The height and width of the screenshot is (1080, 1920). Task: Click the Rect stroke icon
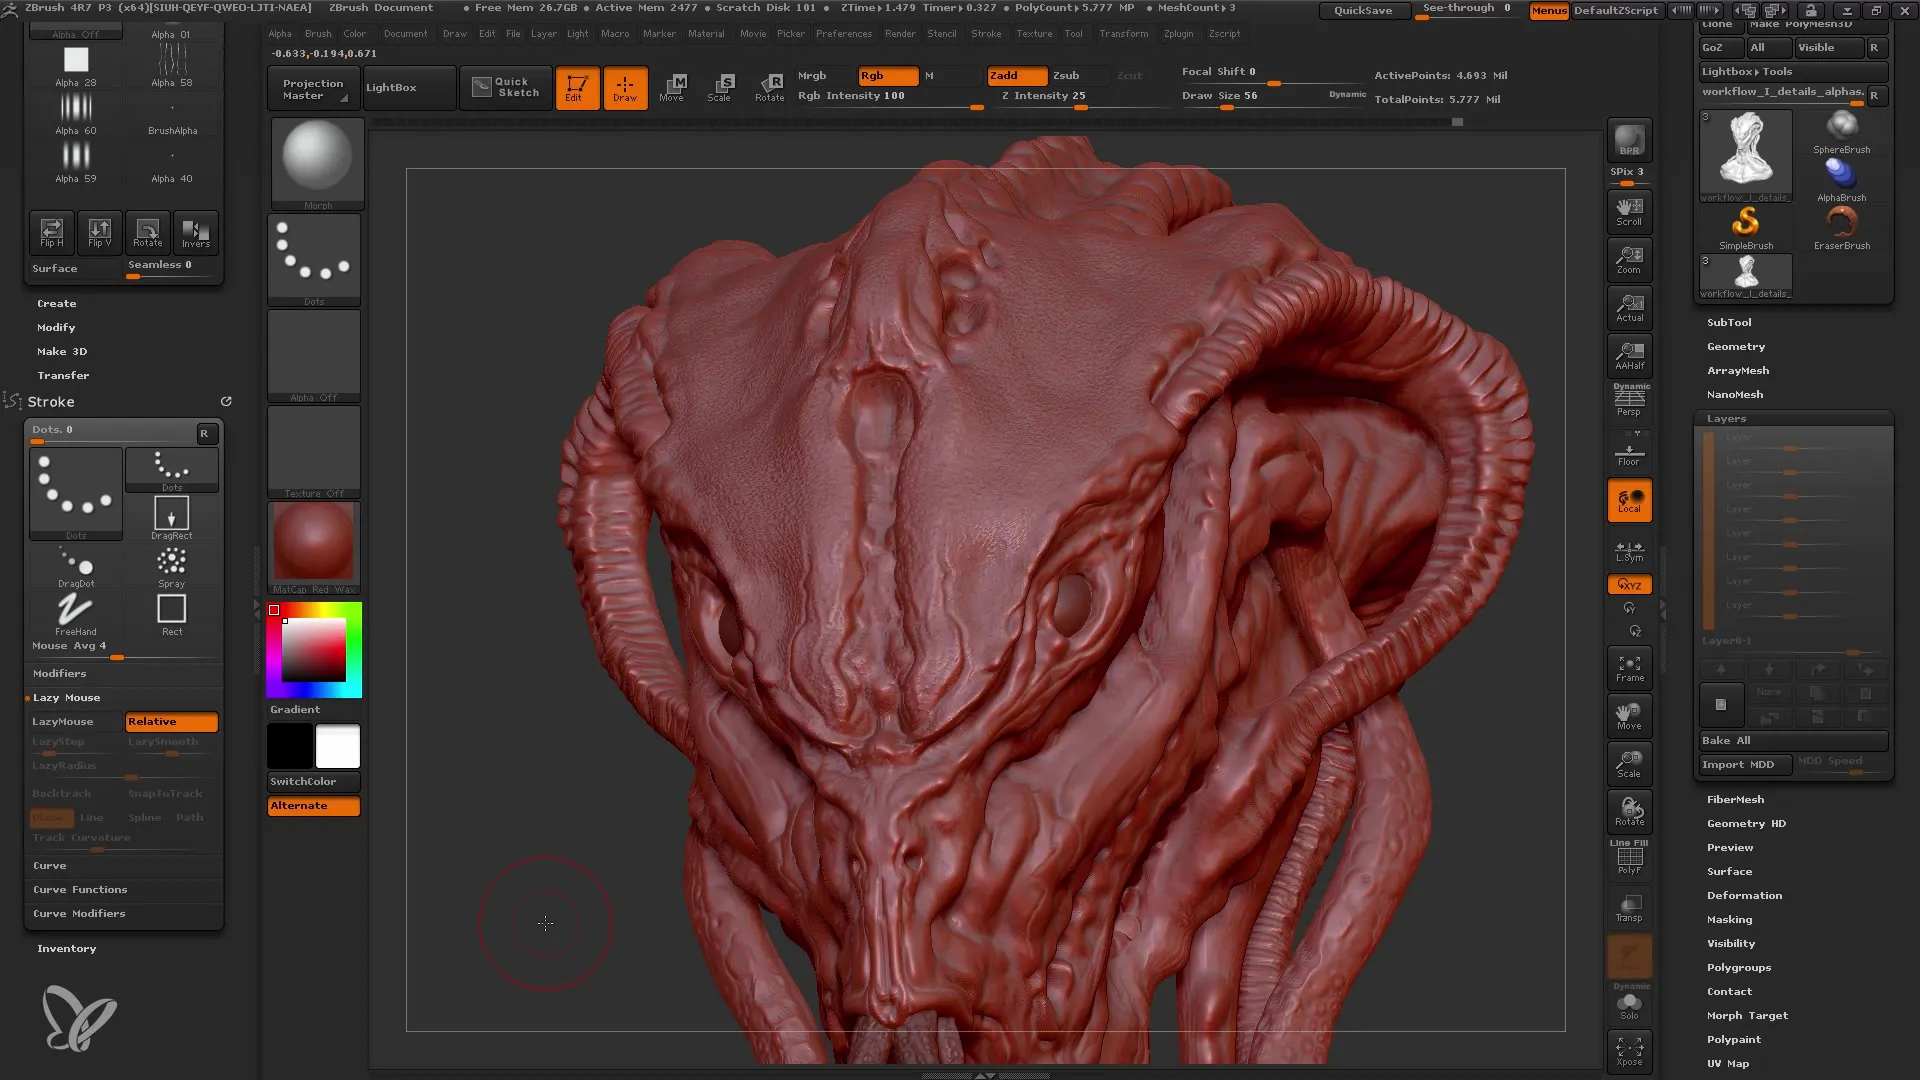point(171,609)
